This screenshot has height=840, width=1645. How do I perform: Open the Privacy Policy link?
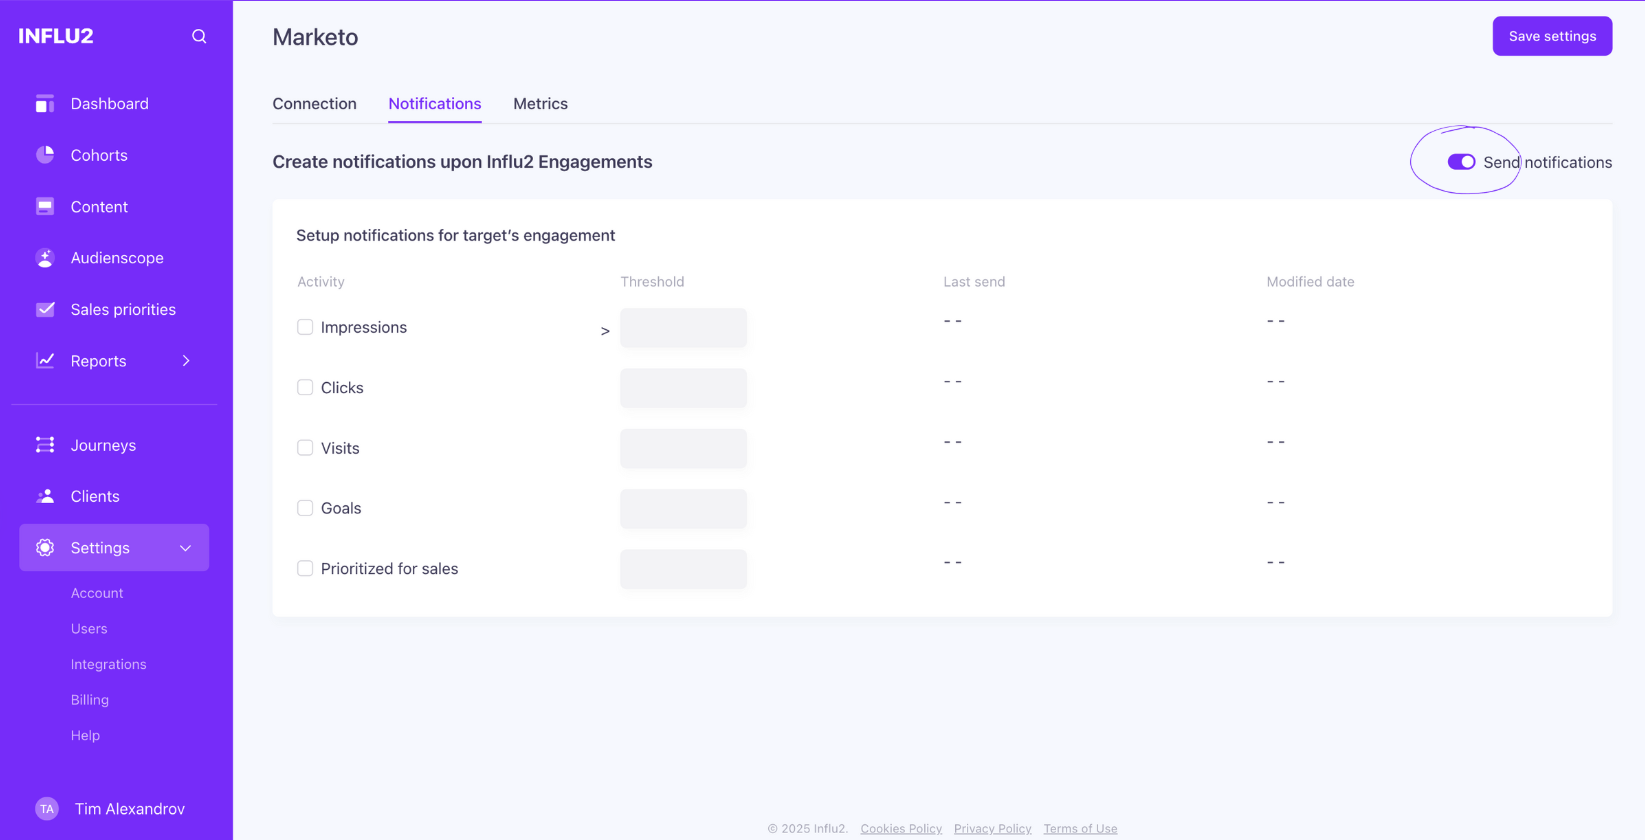tap(992, 828)
